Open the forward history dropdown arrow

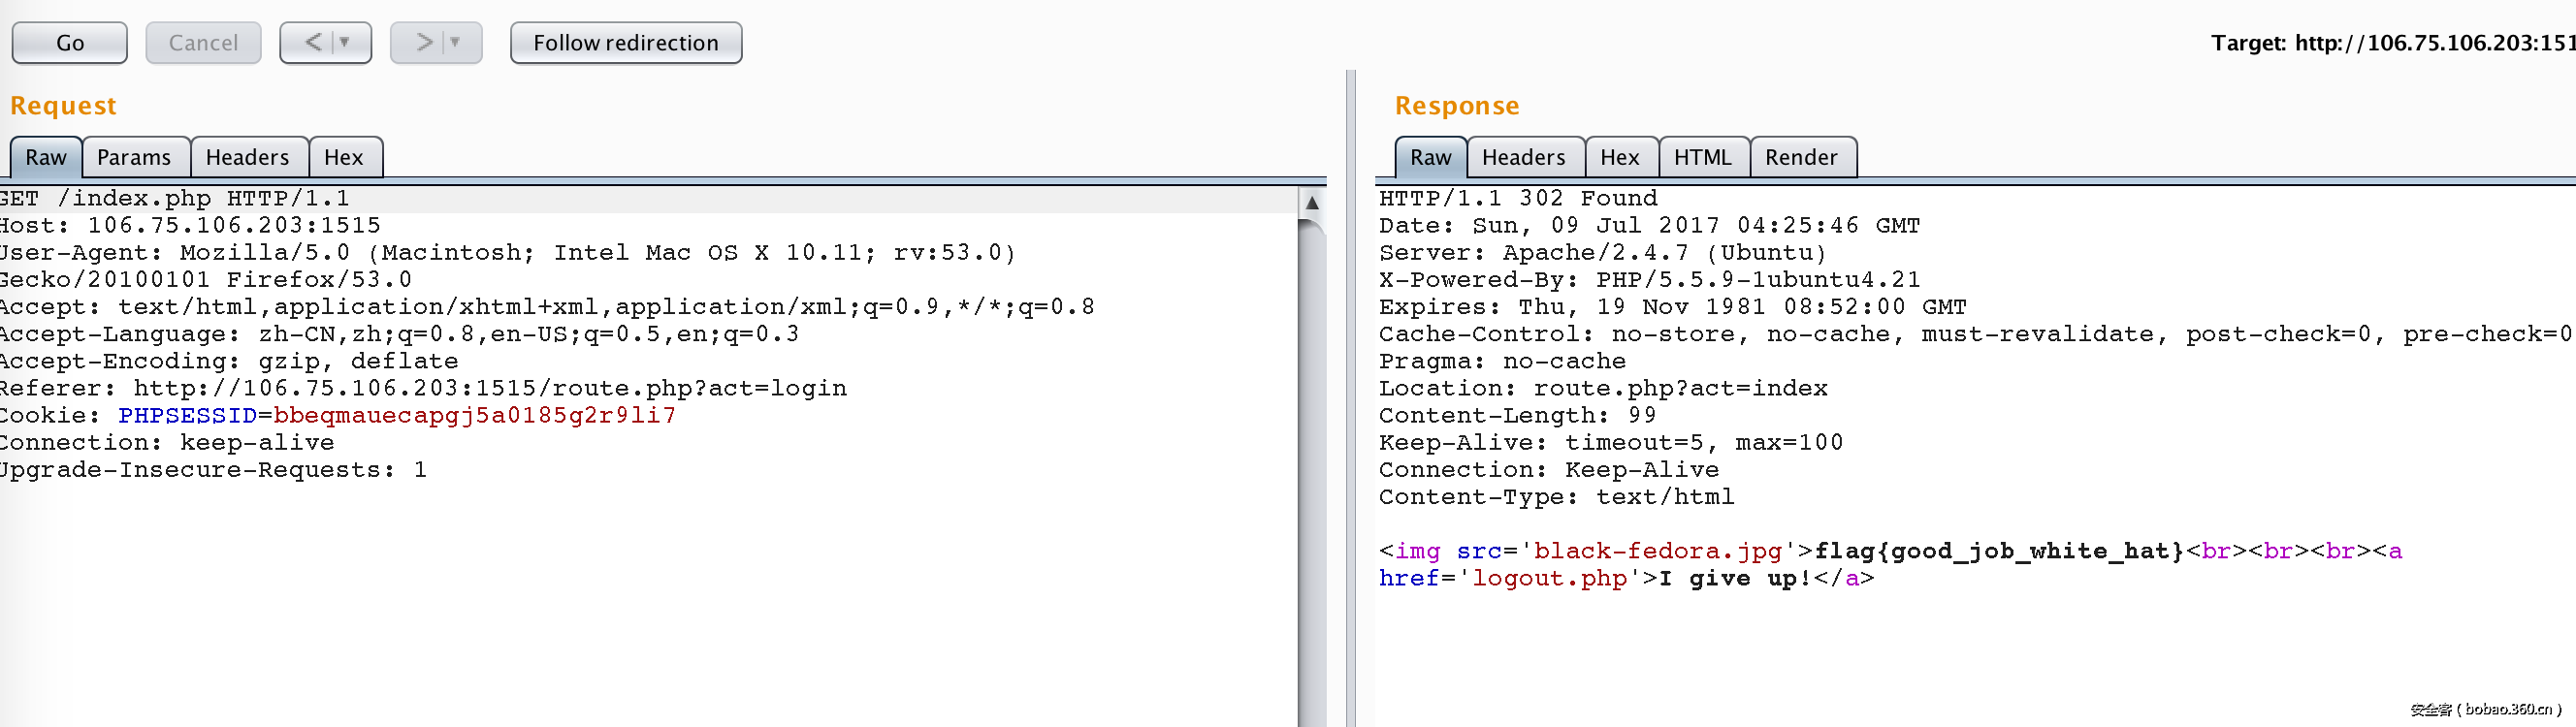click(x=456, y=43)
